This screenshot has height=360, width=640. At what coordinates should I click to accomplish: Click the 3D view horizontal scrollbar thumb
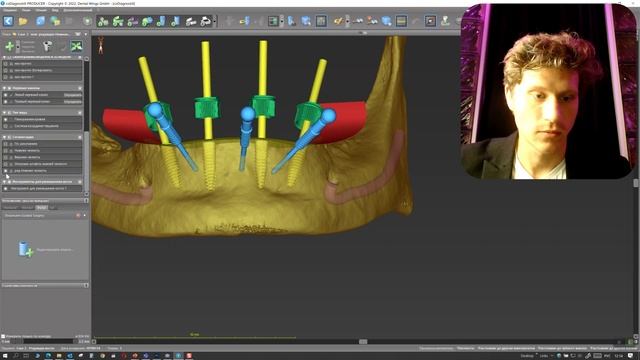[x=363, y=342]
